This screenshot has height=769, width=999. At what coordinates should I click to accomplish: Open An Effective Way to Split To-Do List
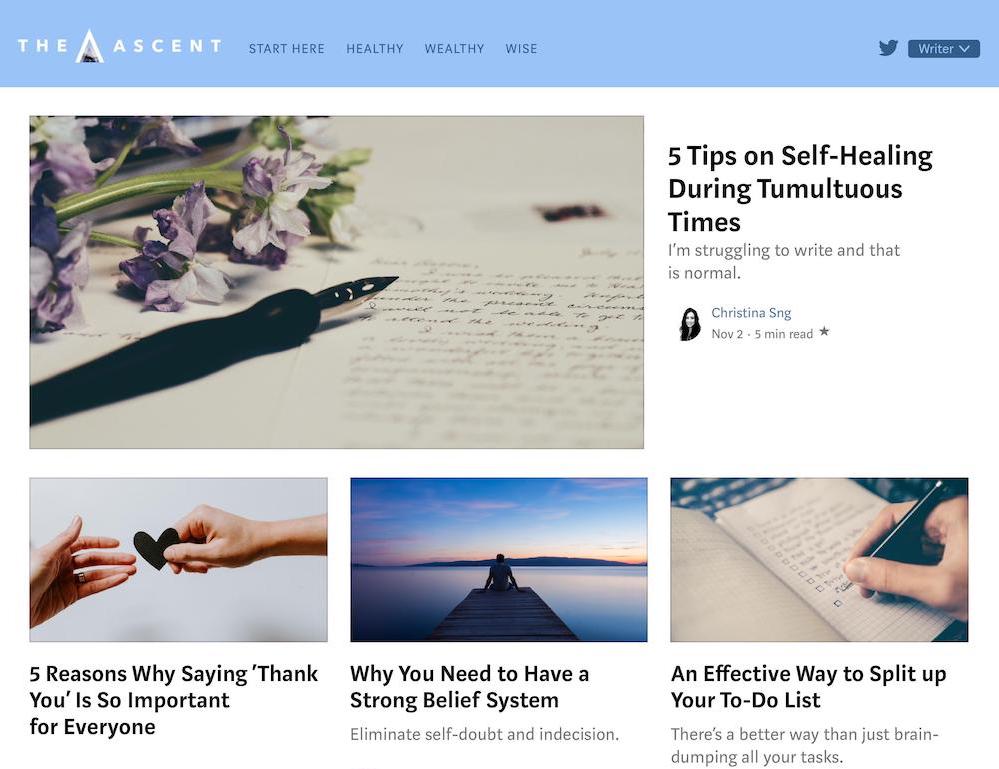click(x=809, y=687)
